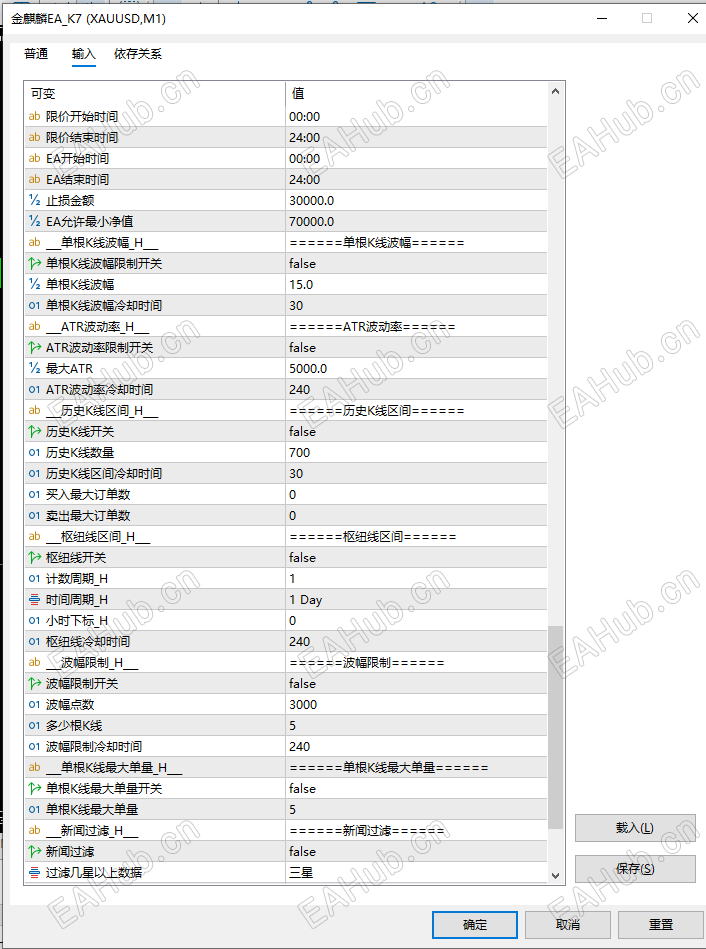Viewport: 706px width, 949px height.
Task: Click the vertical scrollbar thumb
Action: (555, 727)
